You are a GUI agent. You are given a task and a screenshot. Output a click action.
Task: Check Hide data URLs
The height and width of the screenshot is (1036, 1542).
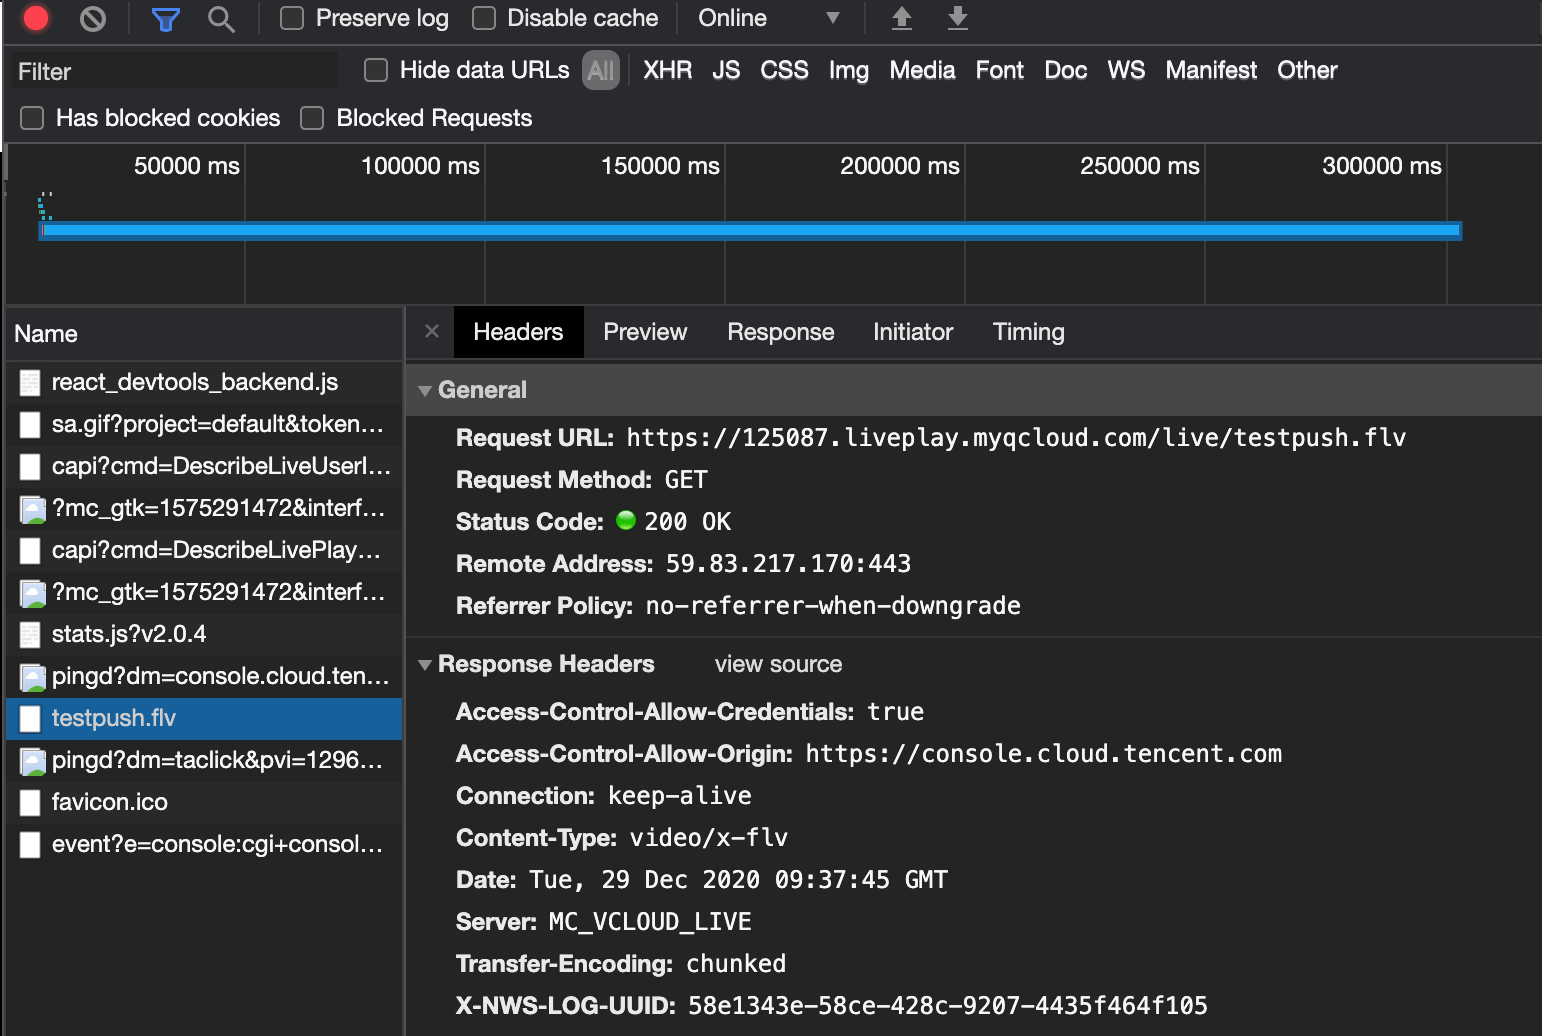[376, 70]
